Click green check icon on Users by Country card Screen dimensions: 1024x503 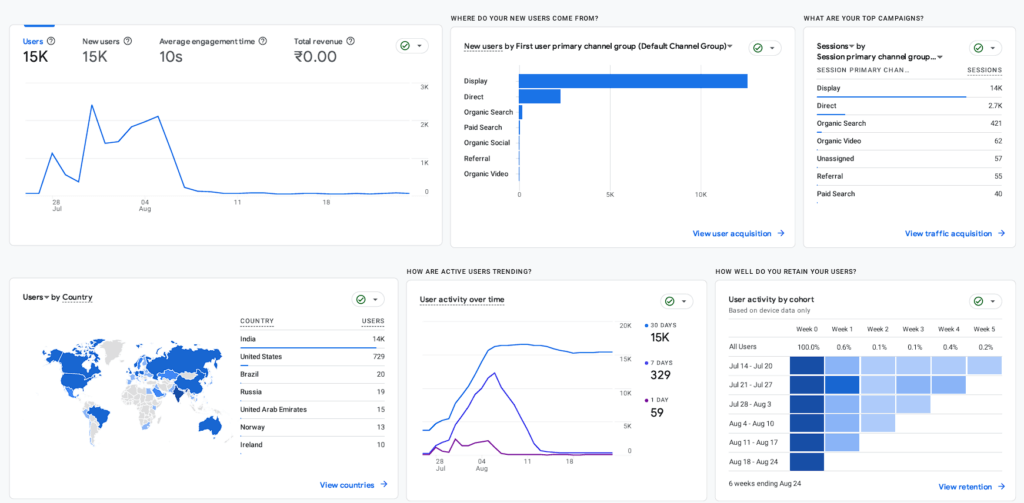pyautogui.click(x=360, y=300)
